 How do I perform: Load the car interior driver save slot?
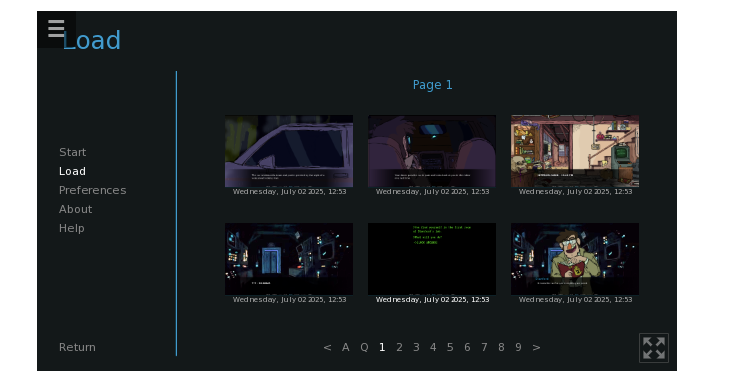pyautogui.click(x=432, y=155)
